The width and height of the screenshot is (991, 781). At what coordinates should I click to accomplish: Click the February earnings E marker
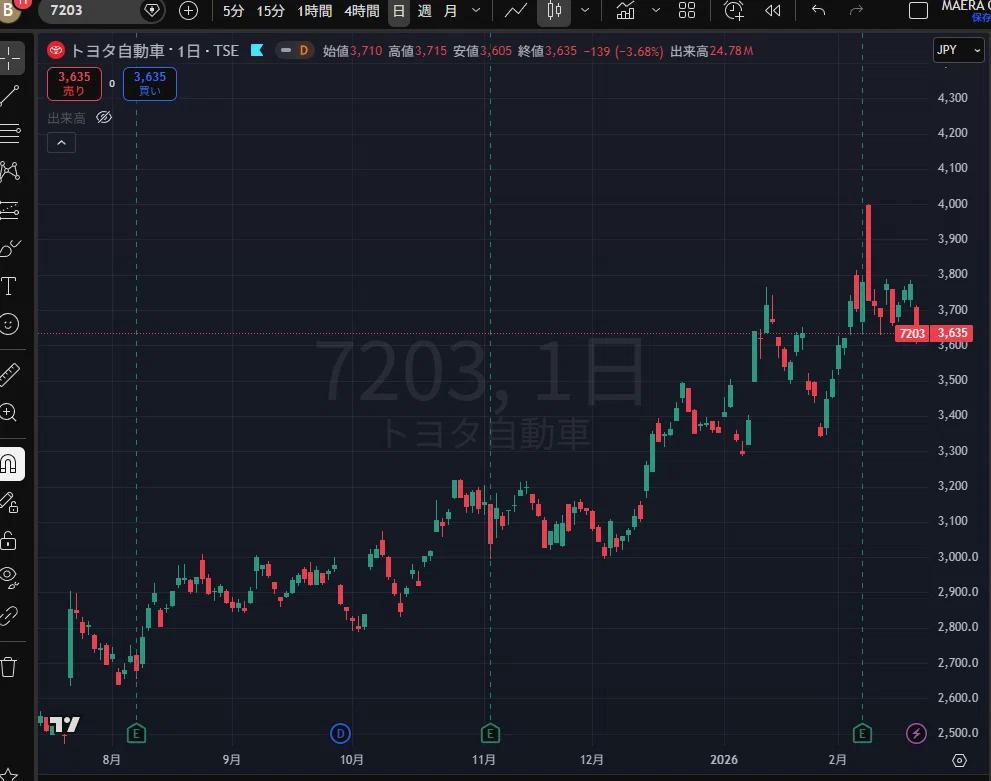(x=862, y=734)
